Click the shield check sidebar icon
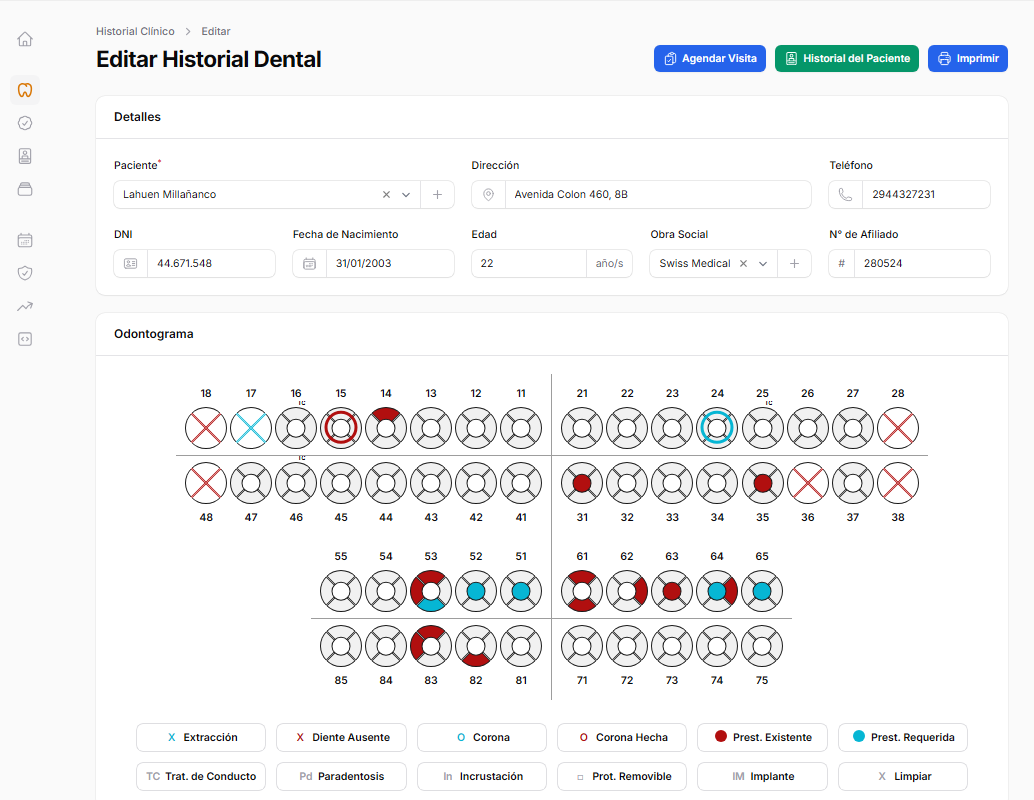Image resolution: width=1034 pixels, height=800 pixels. tap(25, 273)
